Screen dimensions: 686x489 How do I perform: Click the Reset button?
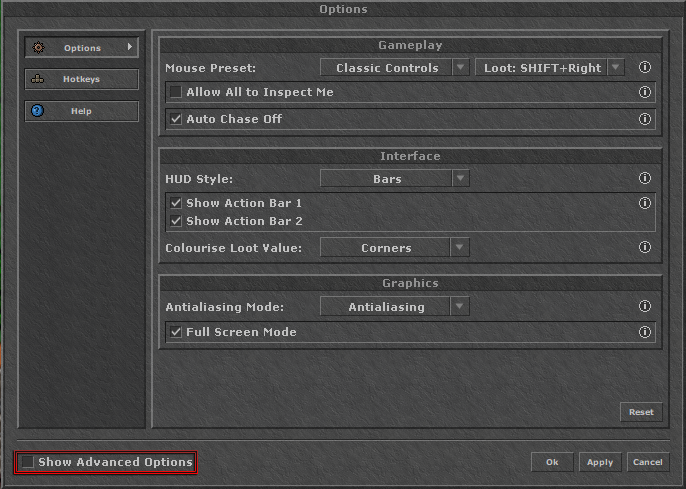pos(641,412)
